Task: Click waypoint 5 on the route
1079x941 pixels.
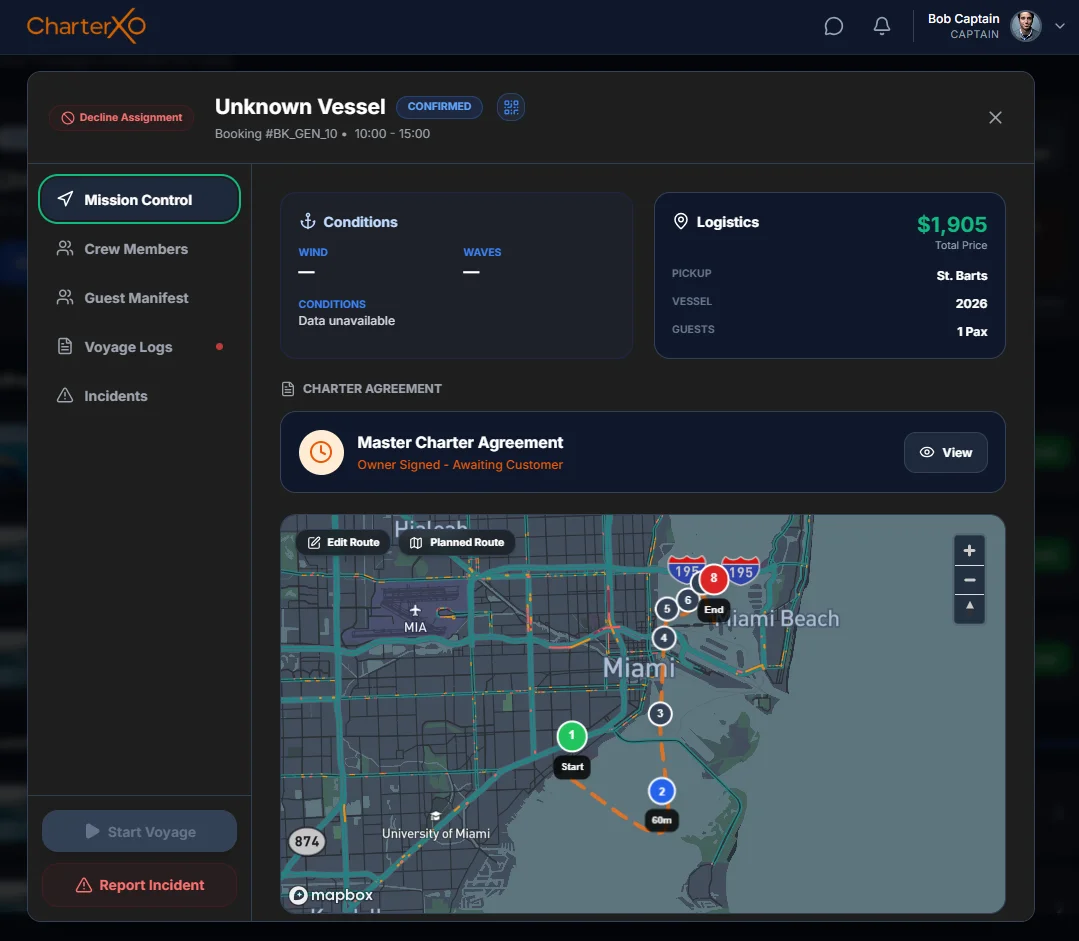Action: [666, 609]
